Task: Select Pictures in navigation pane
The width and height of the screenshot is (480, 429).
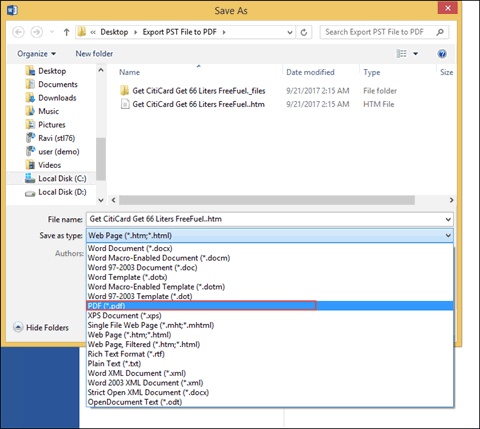Action: coord(46,125)
